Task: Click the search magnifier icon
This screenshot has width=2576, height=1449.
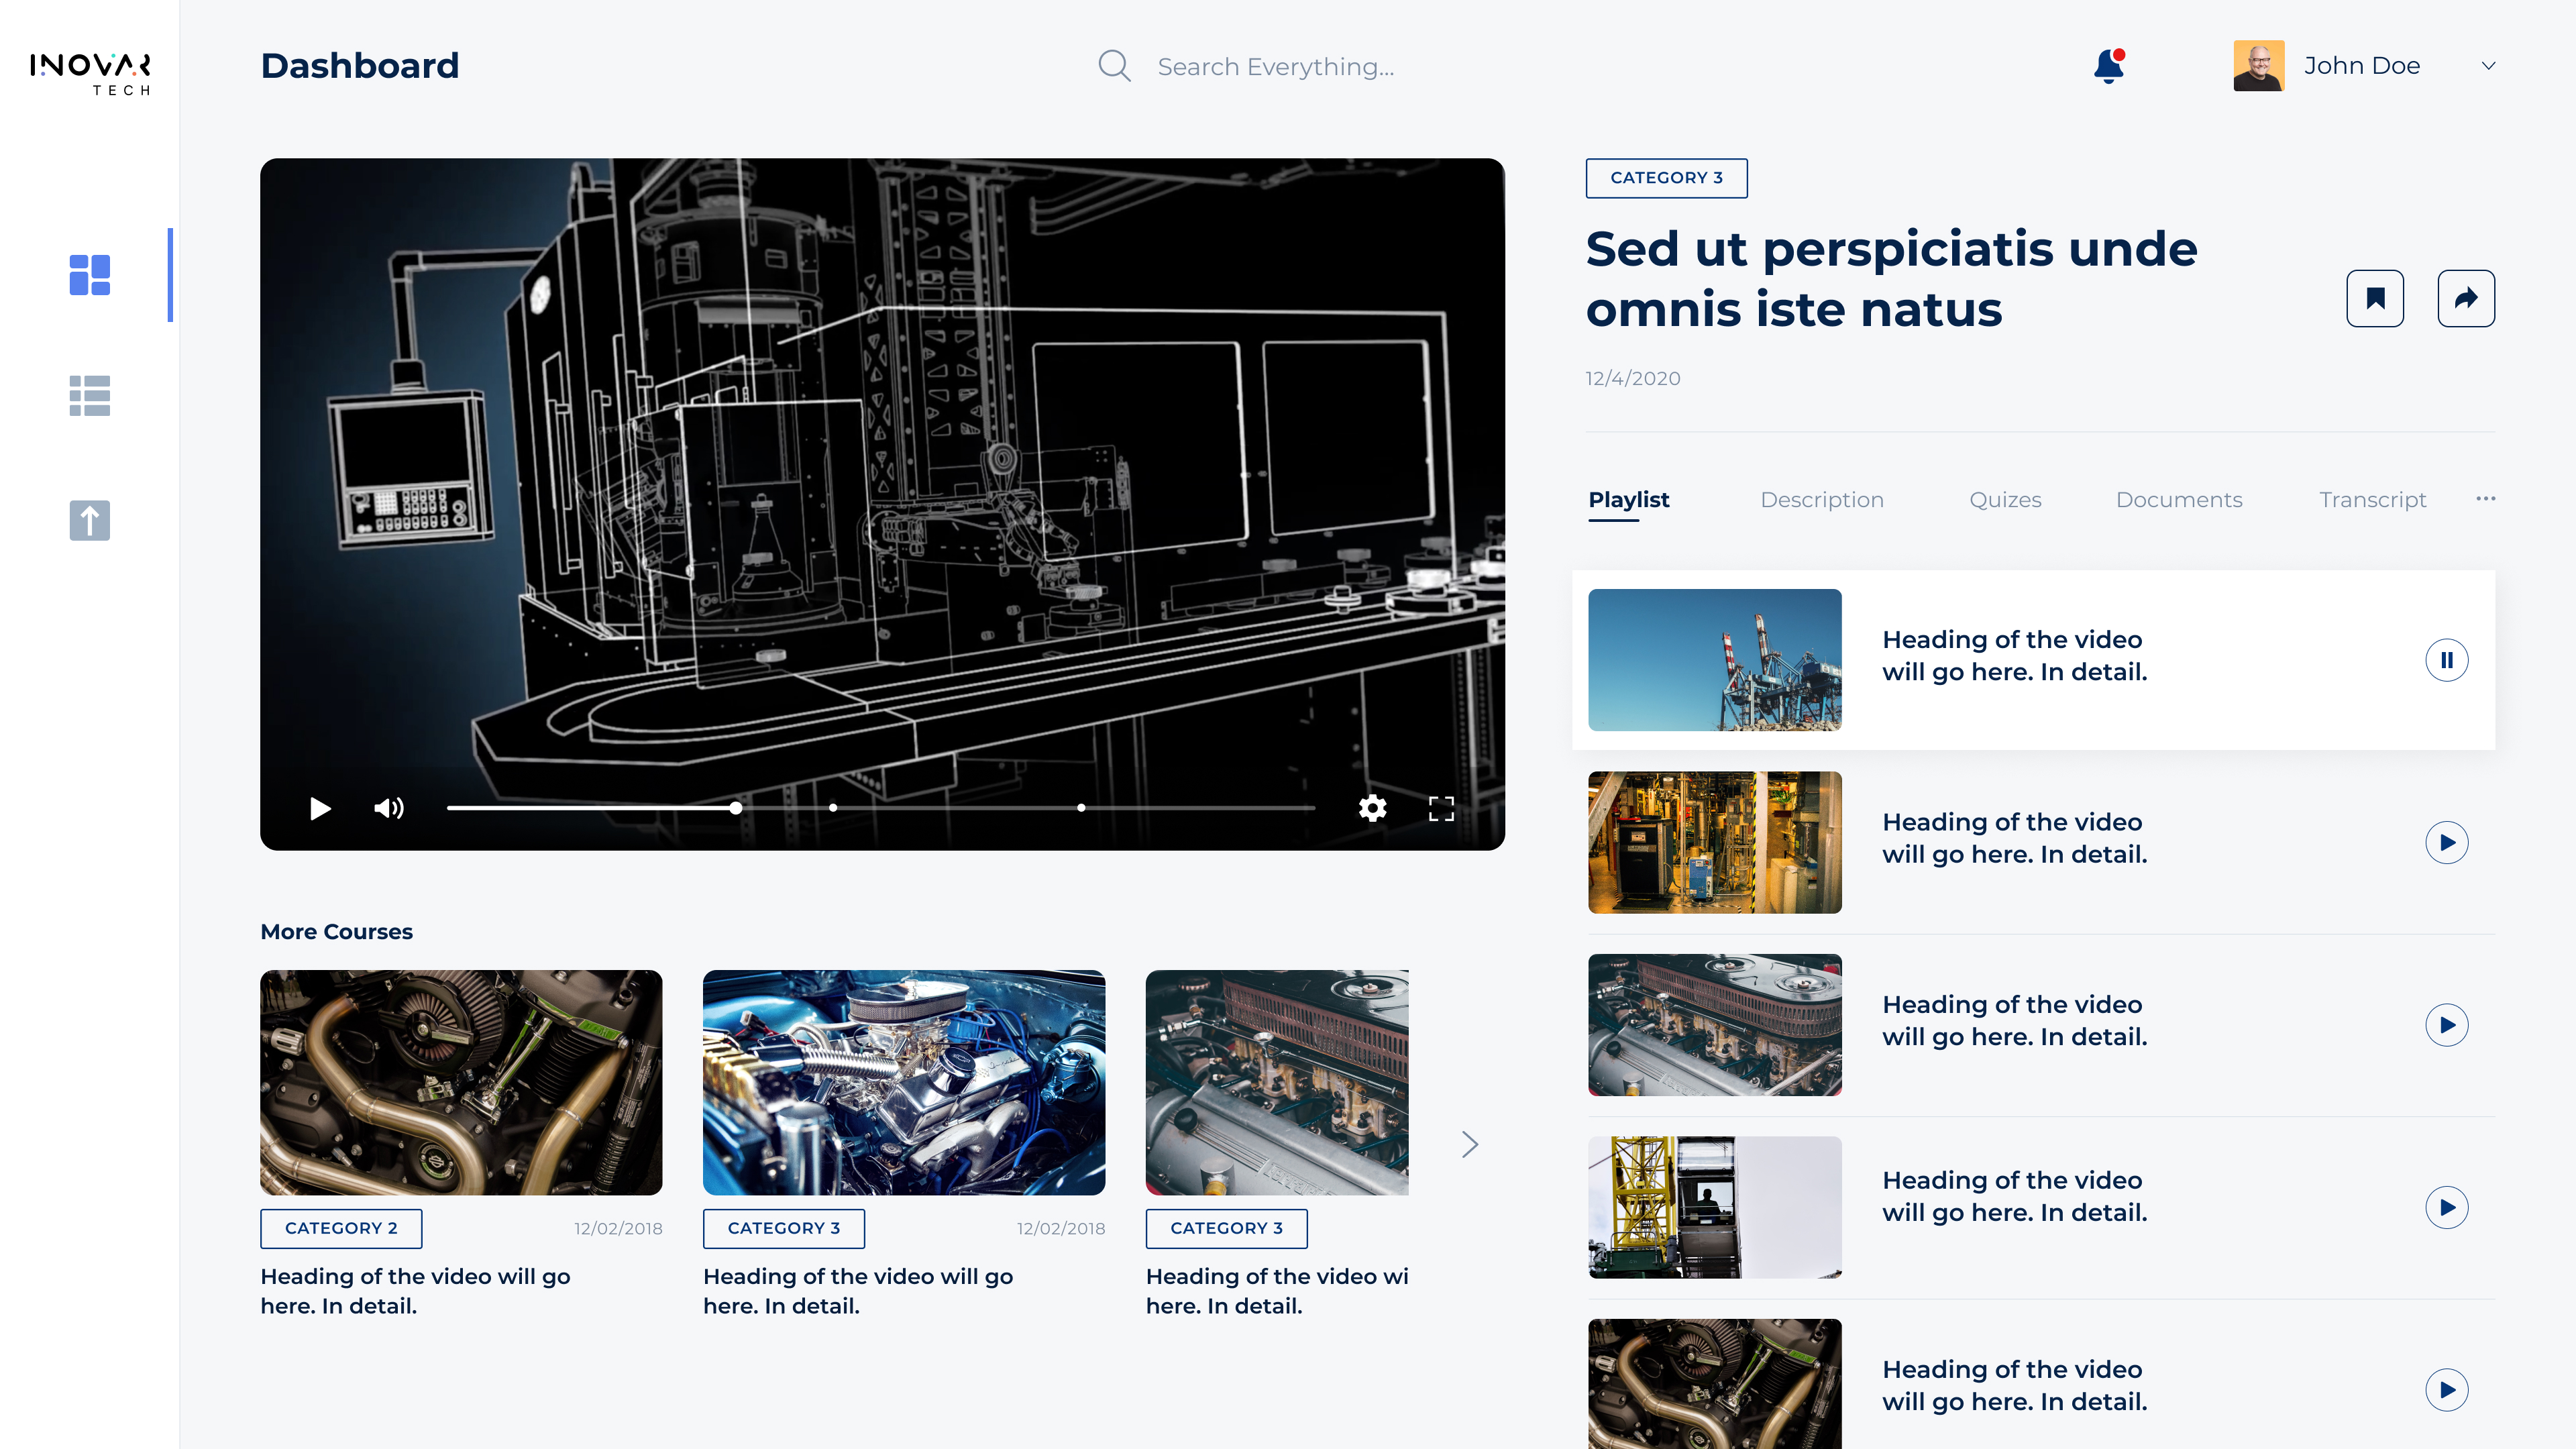Action: pos(1114,66)
